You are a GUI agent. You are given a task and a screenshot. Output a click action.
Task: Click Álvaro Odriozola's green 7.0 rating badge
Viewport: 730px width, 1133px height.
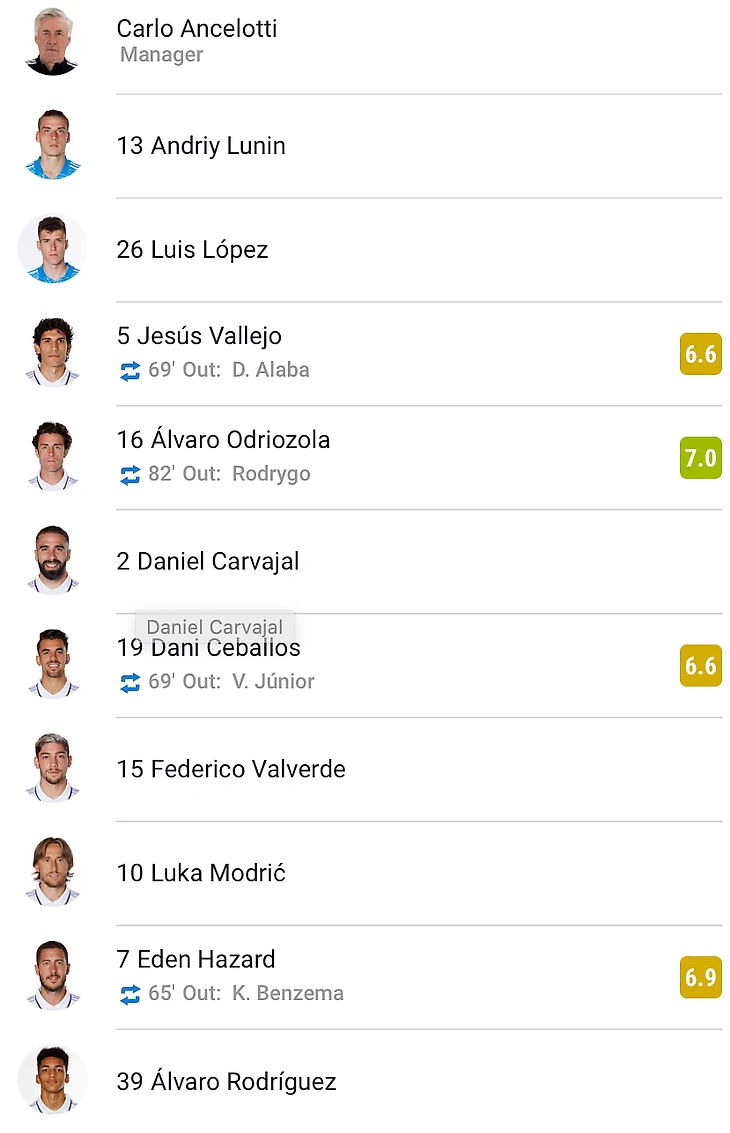click(x=700, y=458)
